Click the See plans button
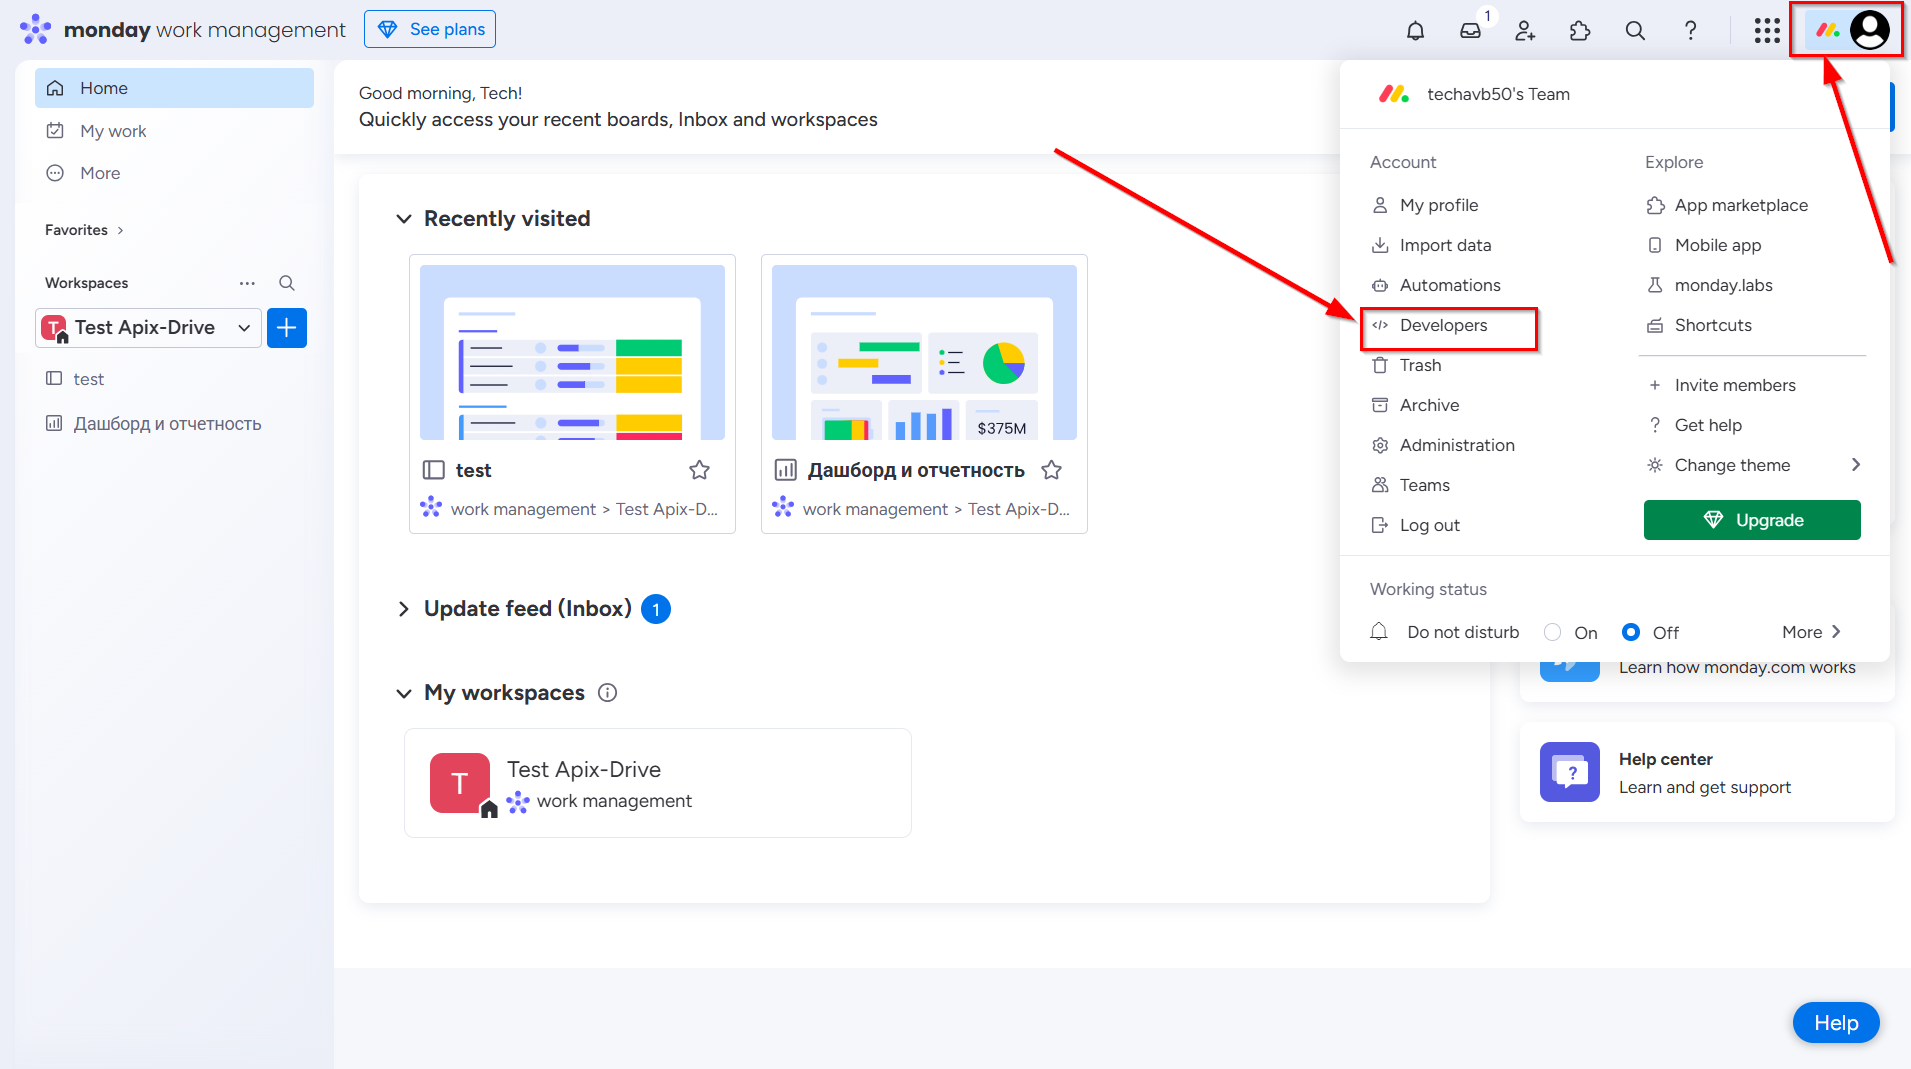Screen dimensions: 1911x1069 pos(430,29)
